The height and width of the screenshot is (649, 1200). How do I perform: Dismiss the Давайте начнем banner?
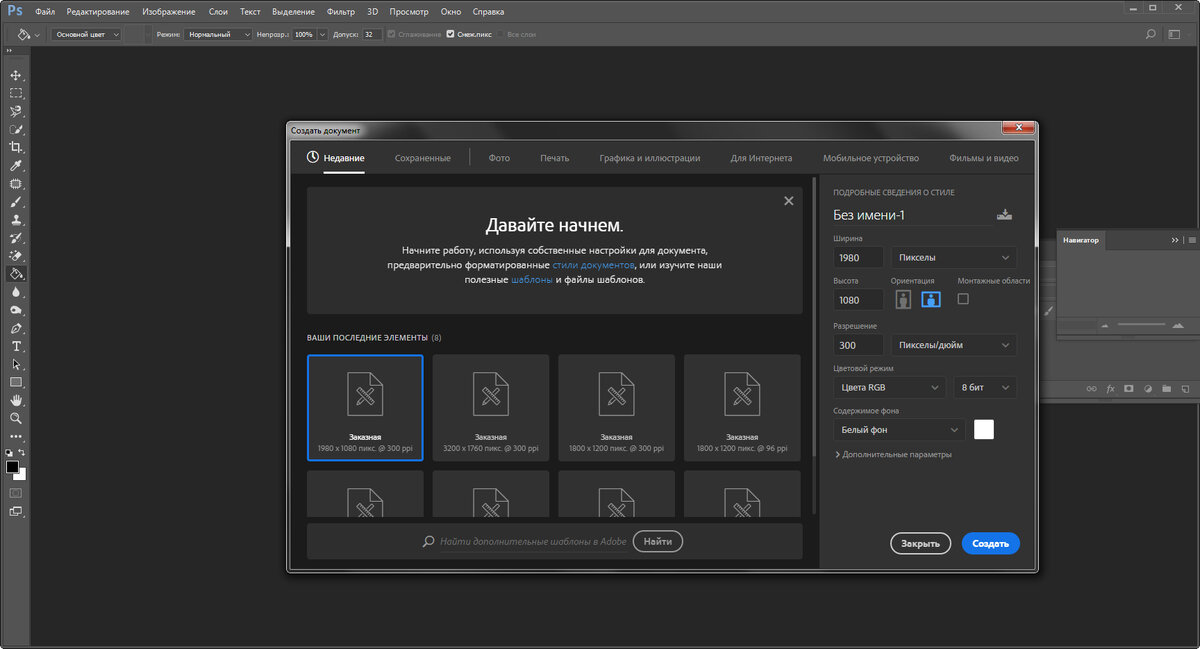[789, 201]
